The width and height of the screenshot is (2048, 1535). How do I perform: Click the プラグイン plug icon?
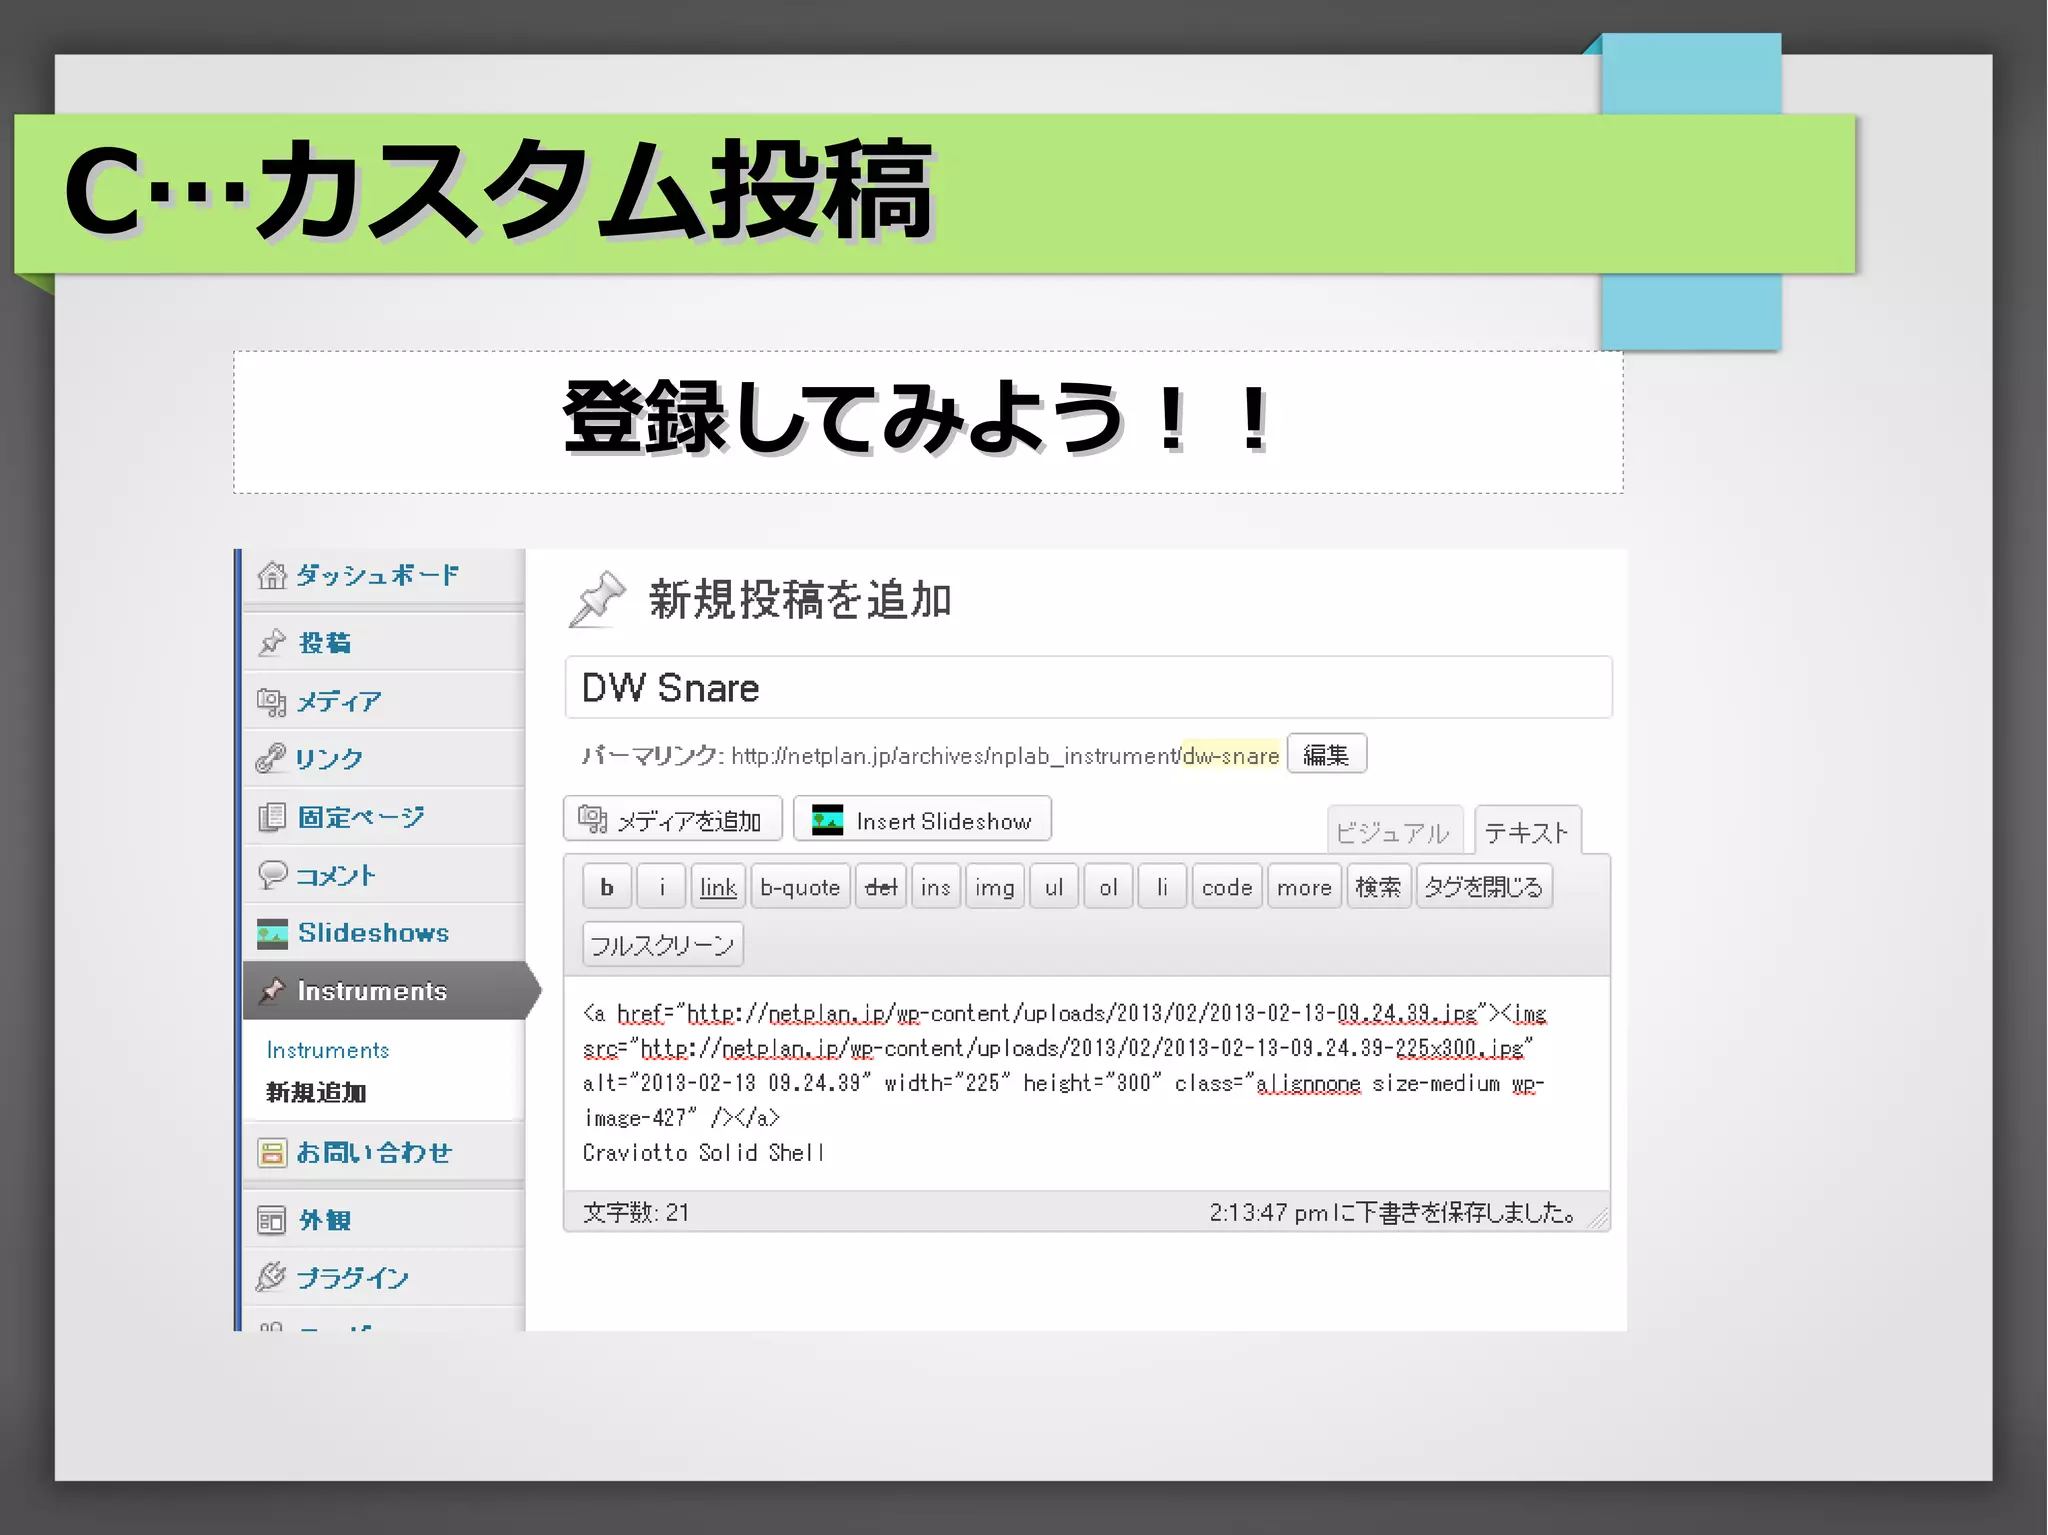tap(271, 1277)
